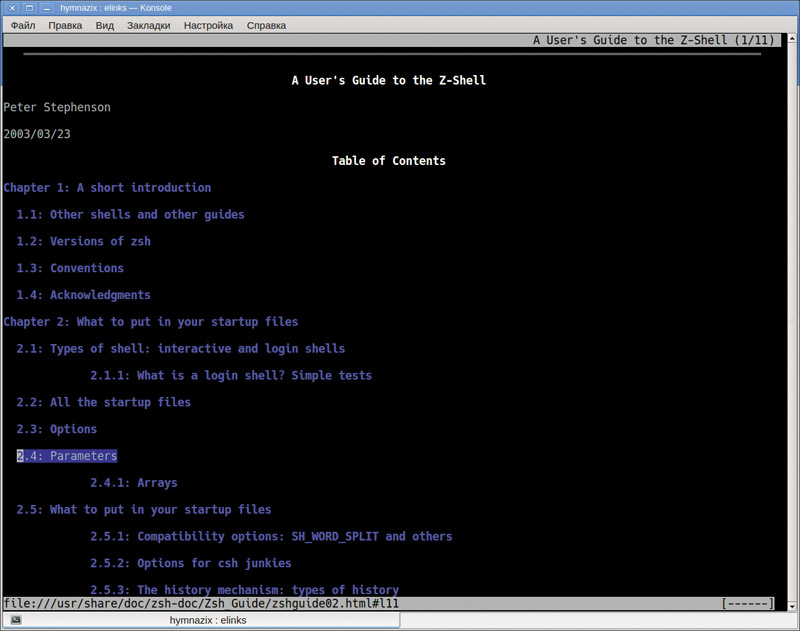Go to 1.3: Conventions section

click(x=70, y=268)
